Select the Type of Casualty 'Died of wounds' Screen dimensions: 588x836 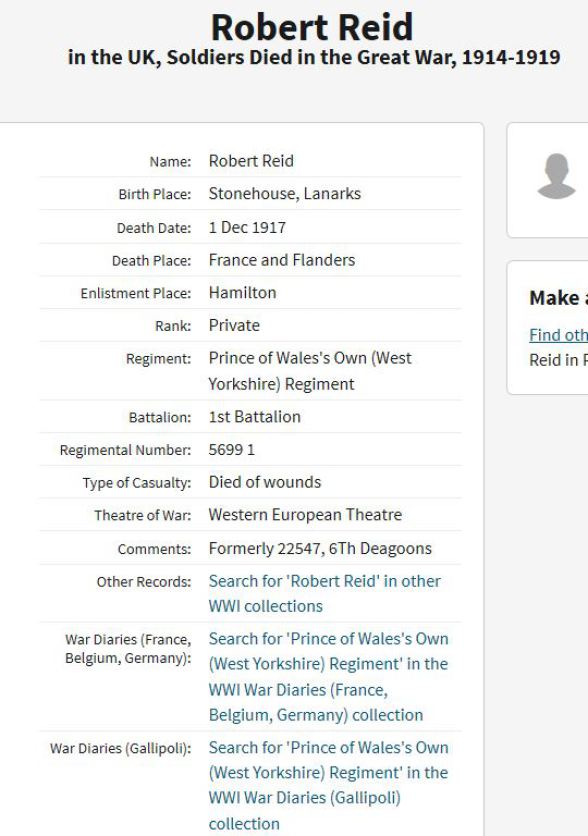(x=264, y=482)
